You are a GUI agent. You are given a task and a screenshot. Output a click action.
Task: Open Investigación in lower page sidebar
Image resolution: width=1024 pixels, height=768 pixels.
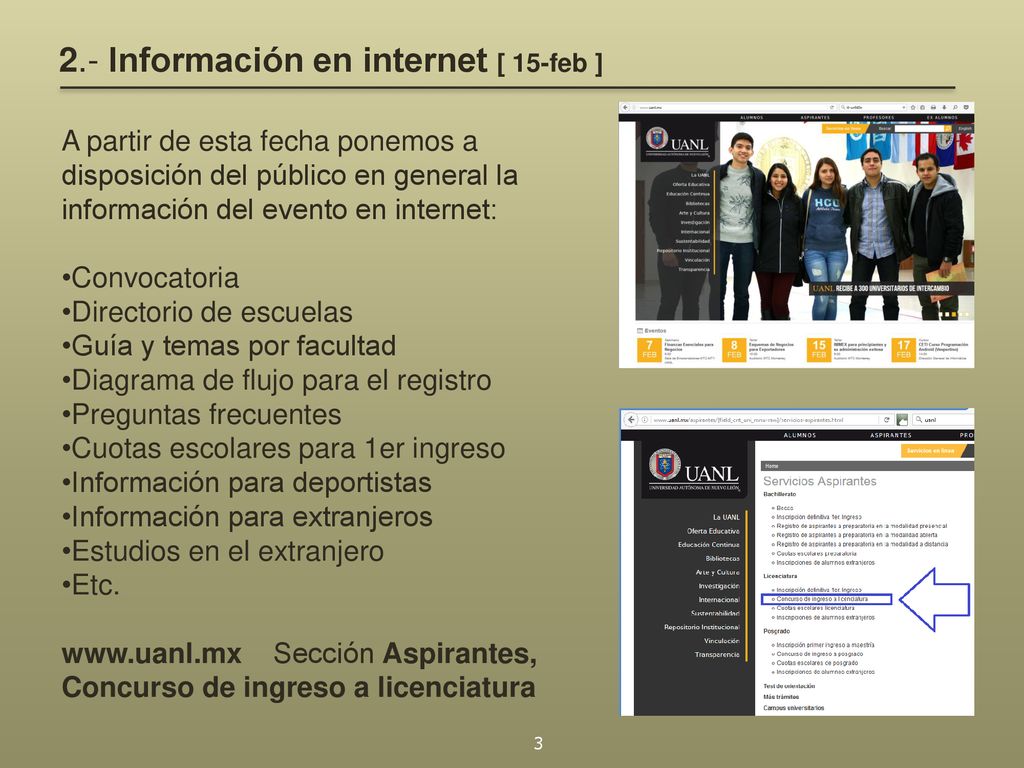point(719,586)
